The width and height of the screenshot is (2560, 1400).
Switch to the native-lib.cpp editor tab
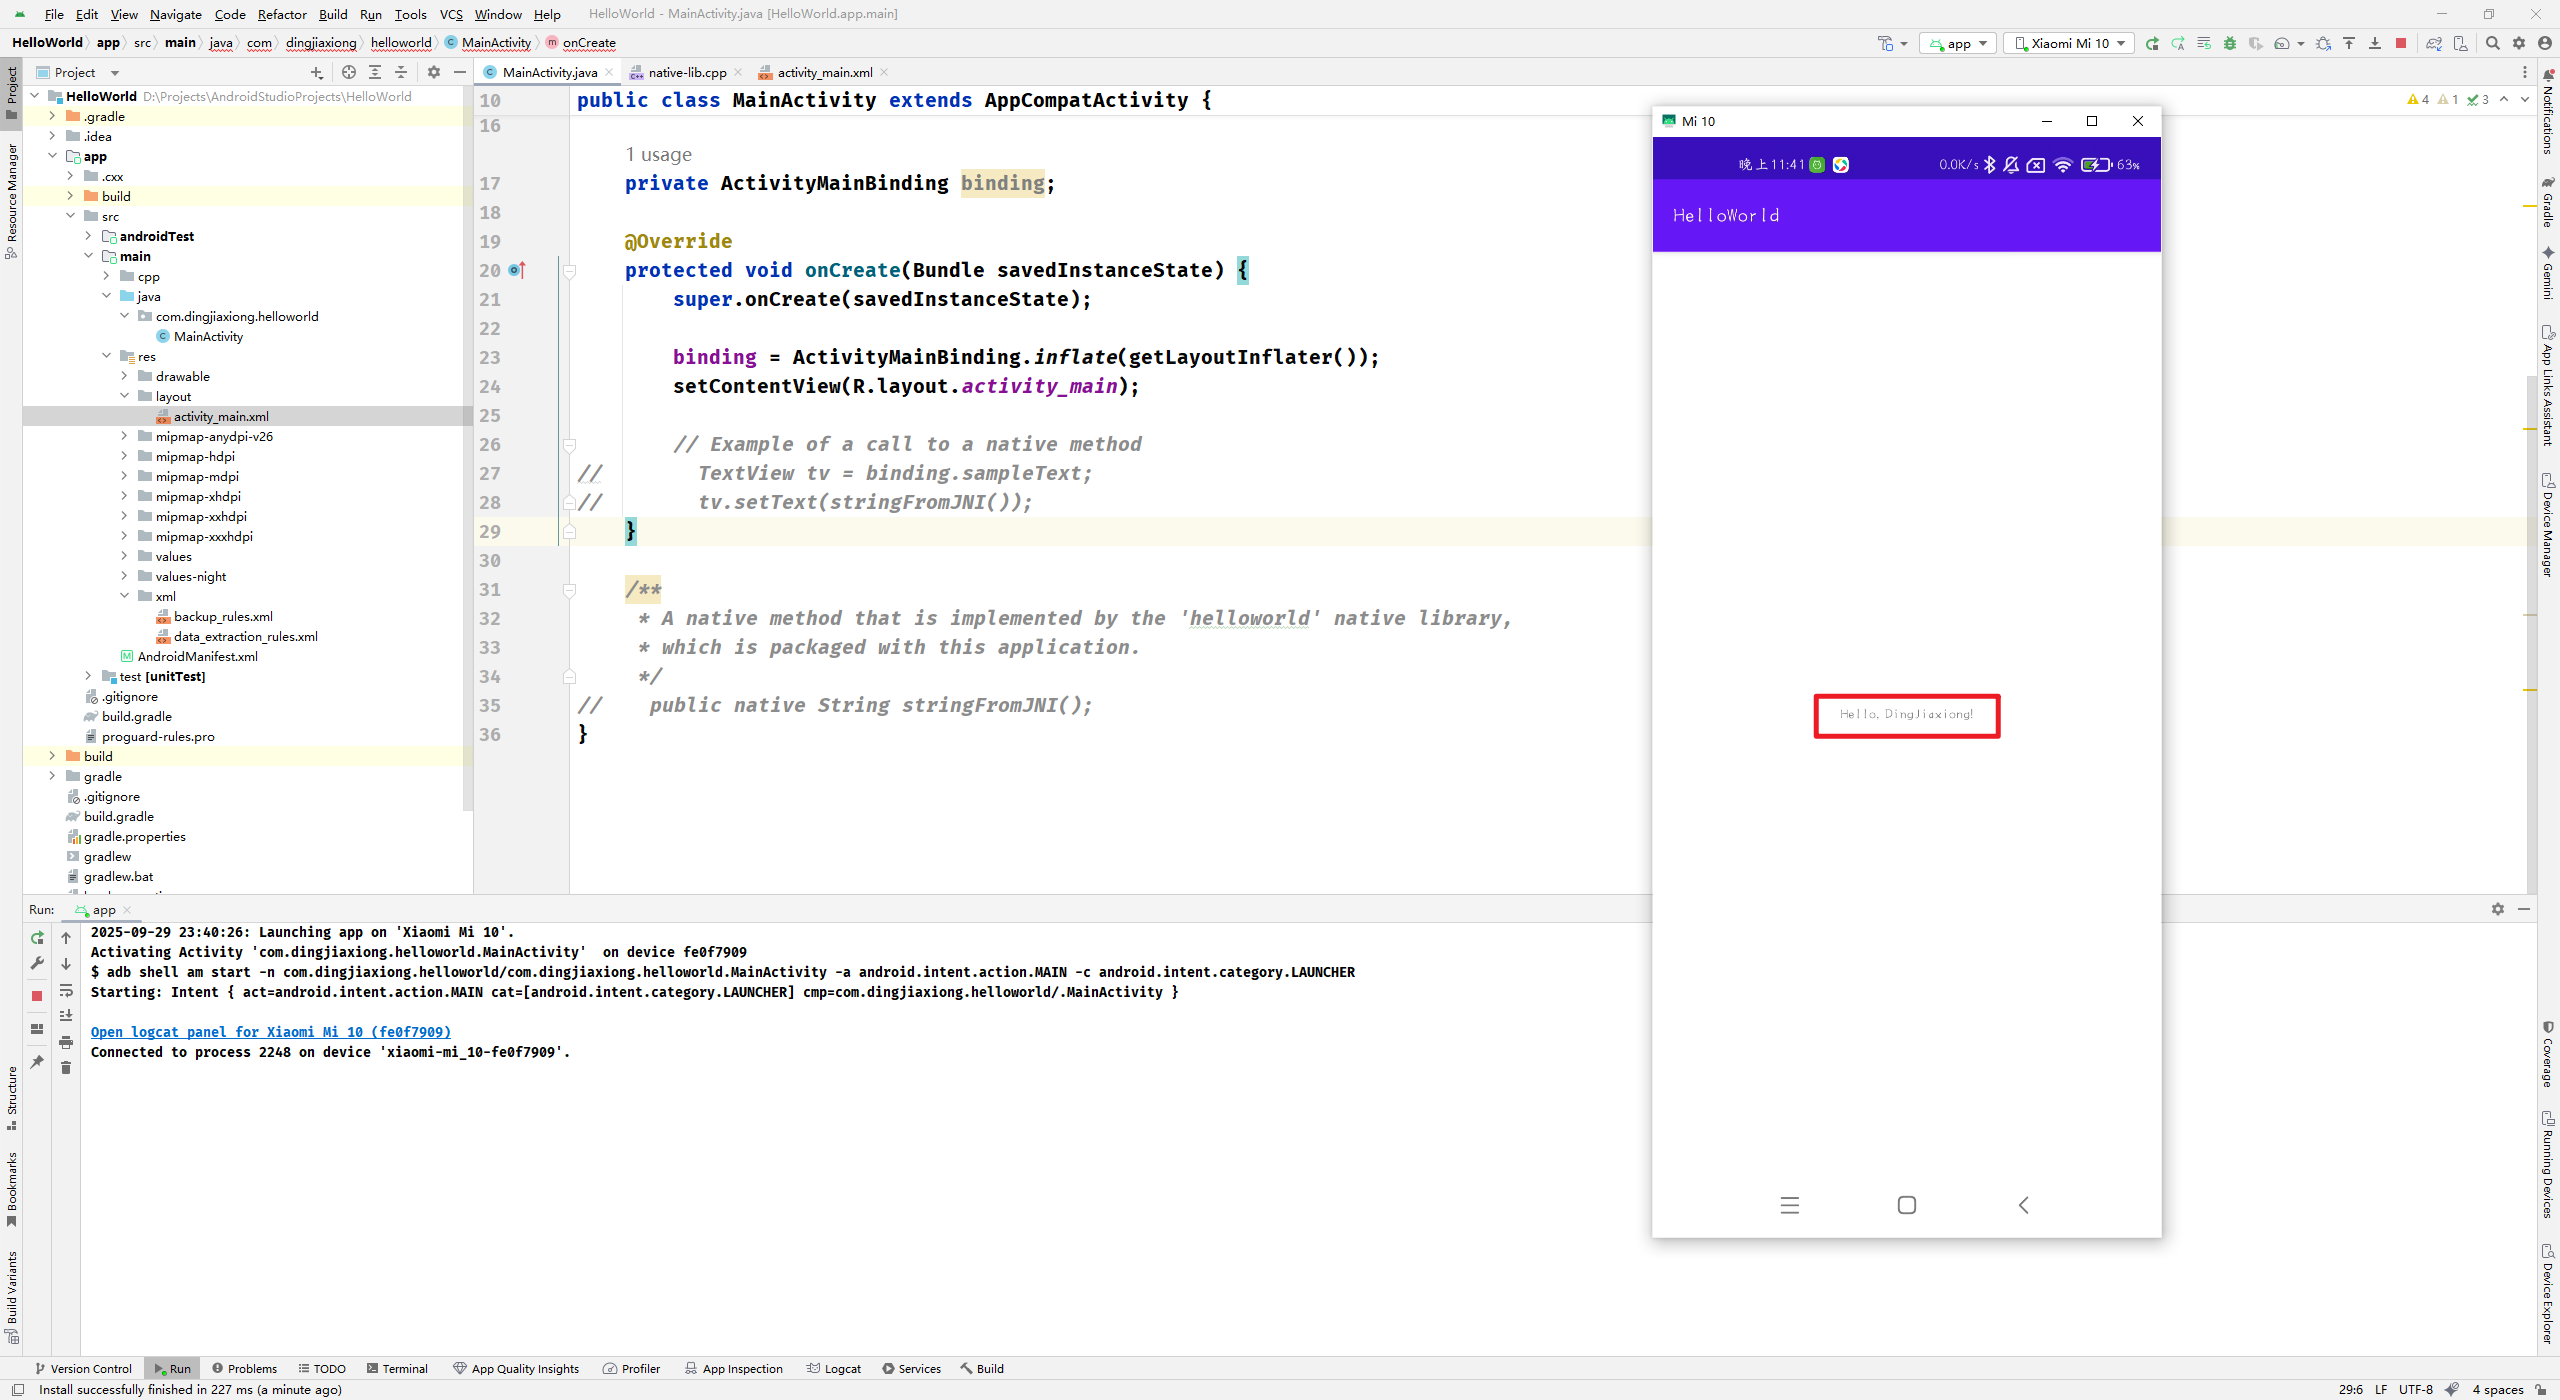(x=686, y=72)
